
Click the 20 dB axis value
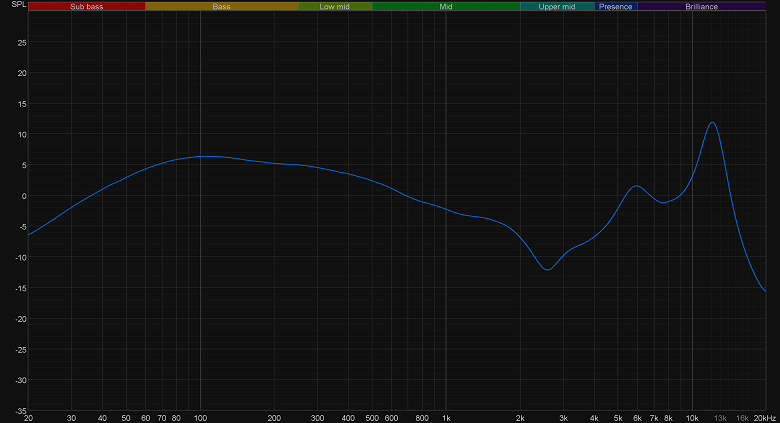click(22, 73)
